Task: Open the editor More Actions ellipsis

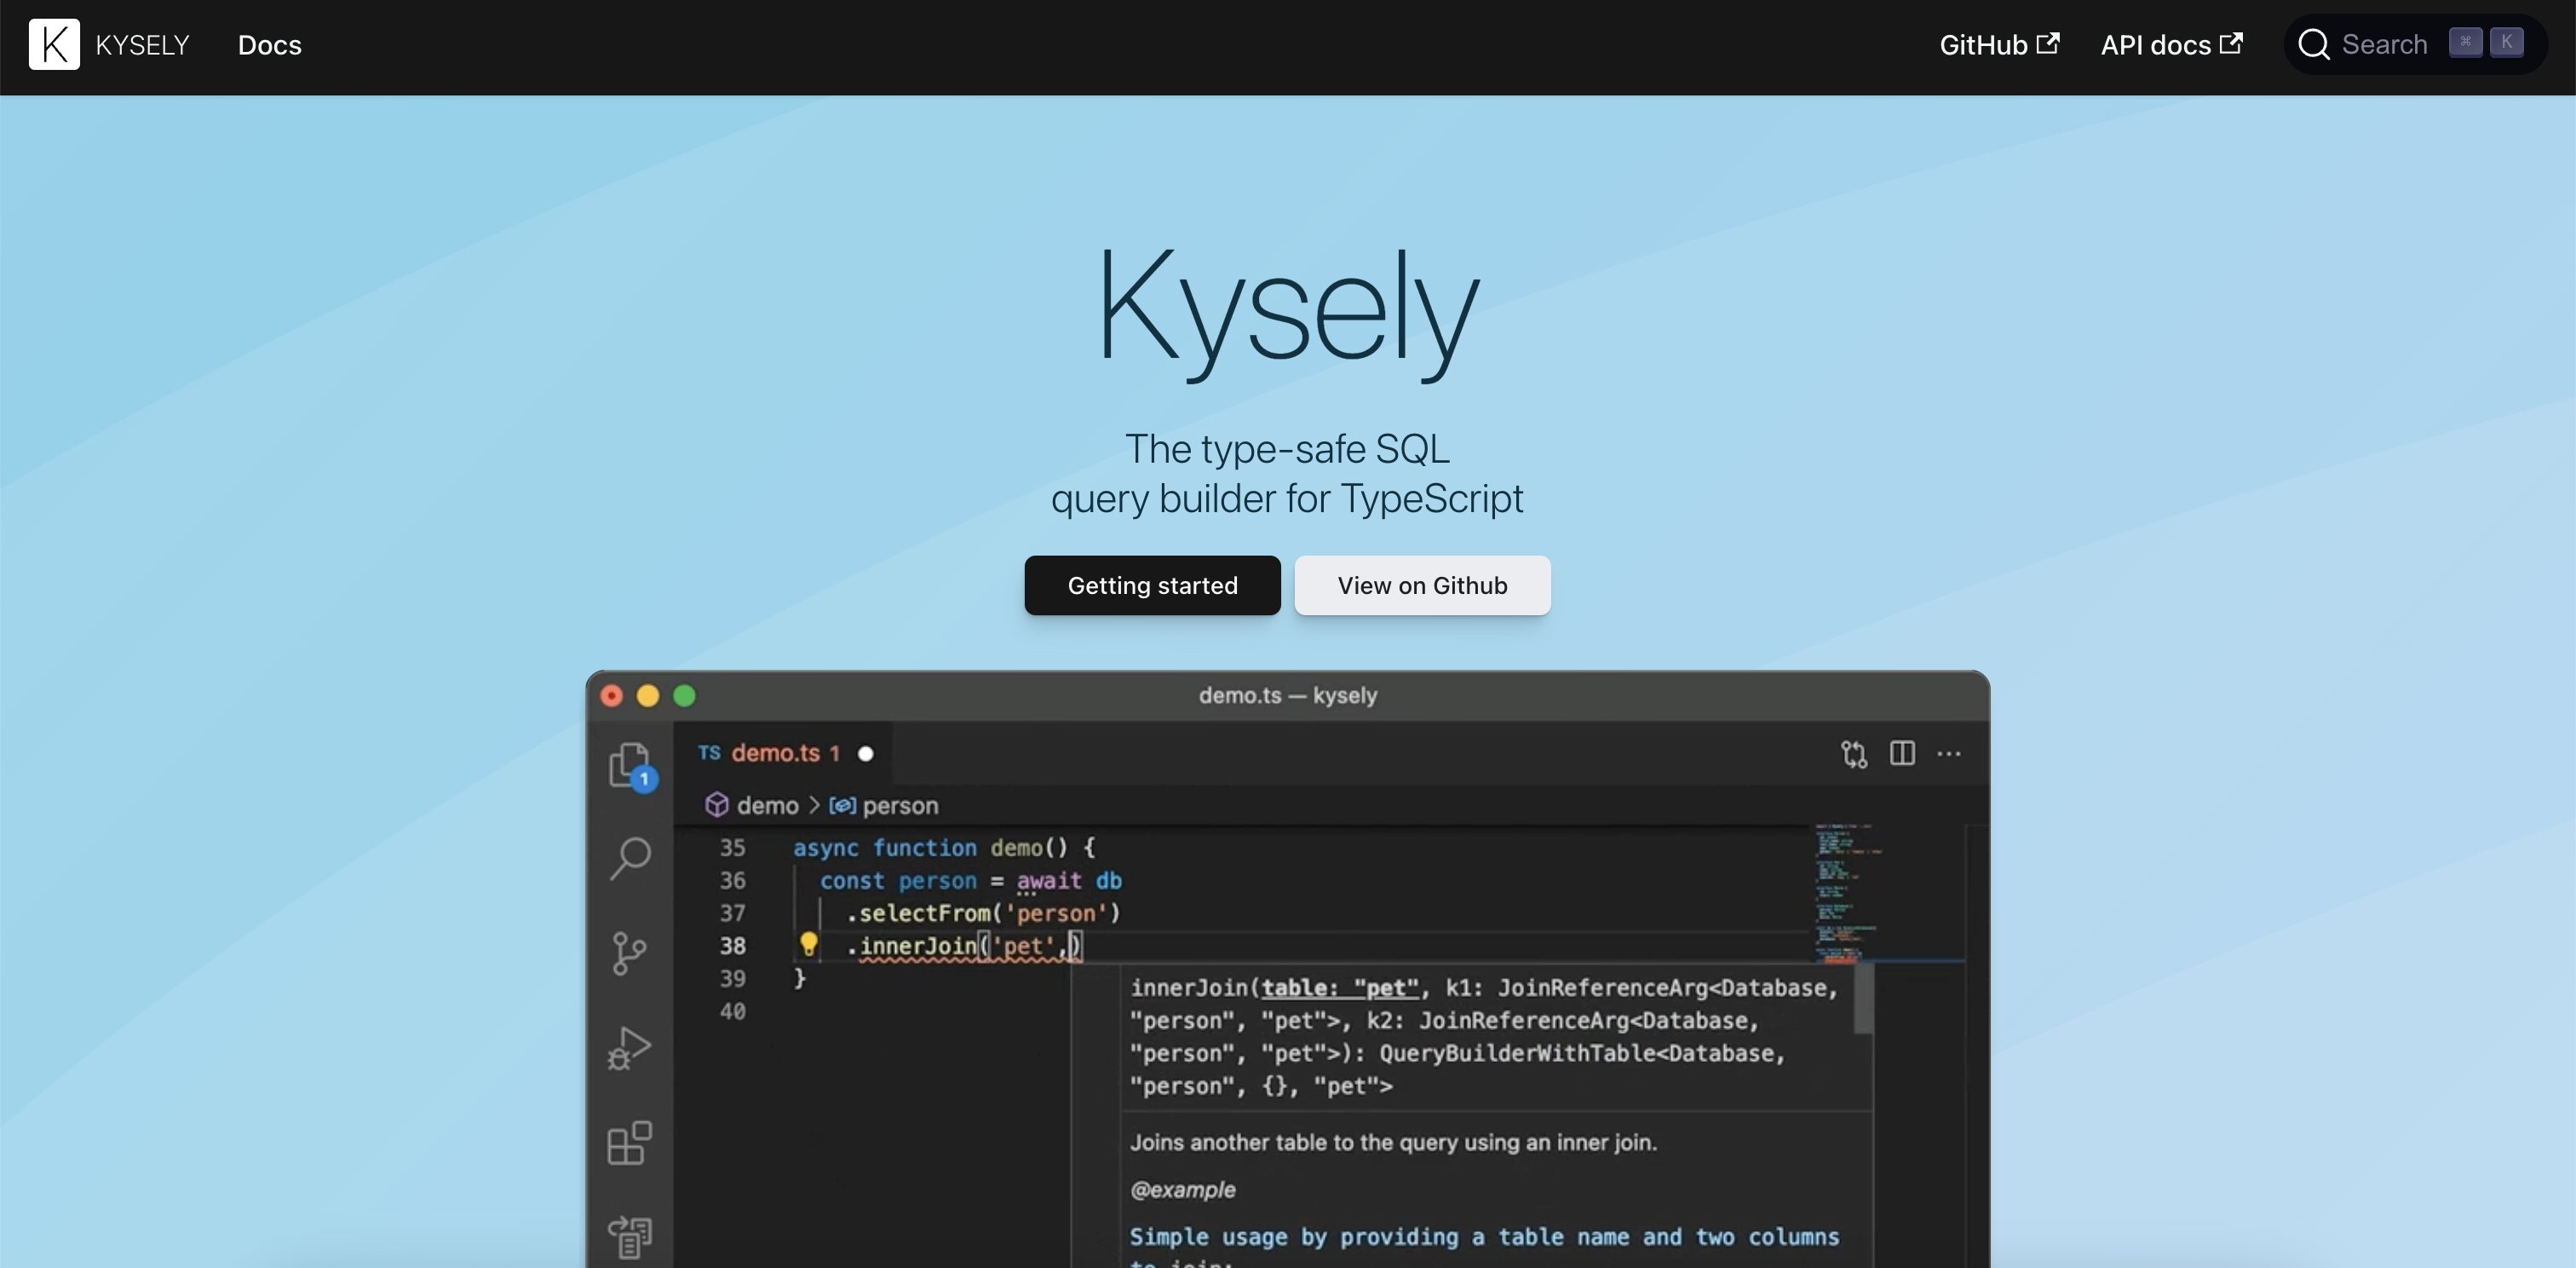Action: (x=1948, y=753)
